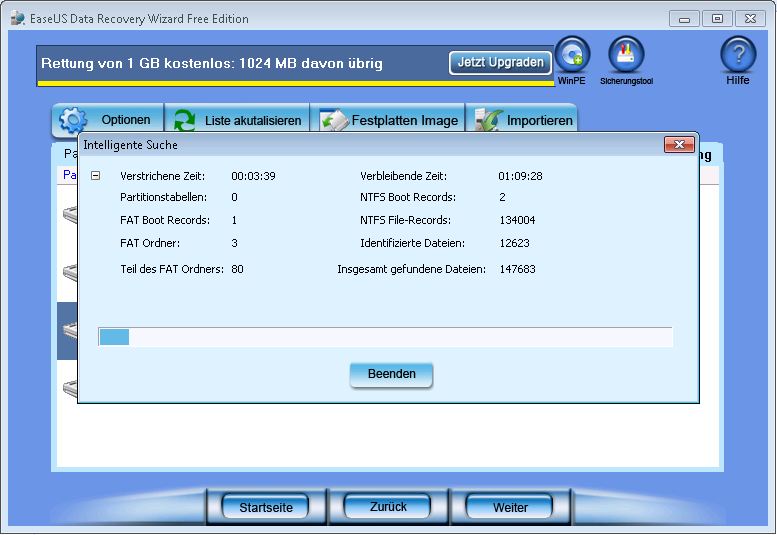Screen dimensions: 777x535
Task: Close the Intelligente Suche dialog
Action: click(679, 145)
